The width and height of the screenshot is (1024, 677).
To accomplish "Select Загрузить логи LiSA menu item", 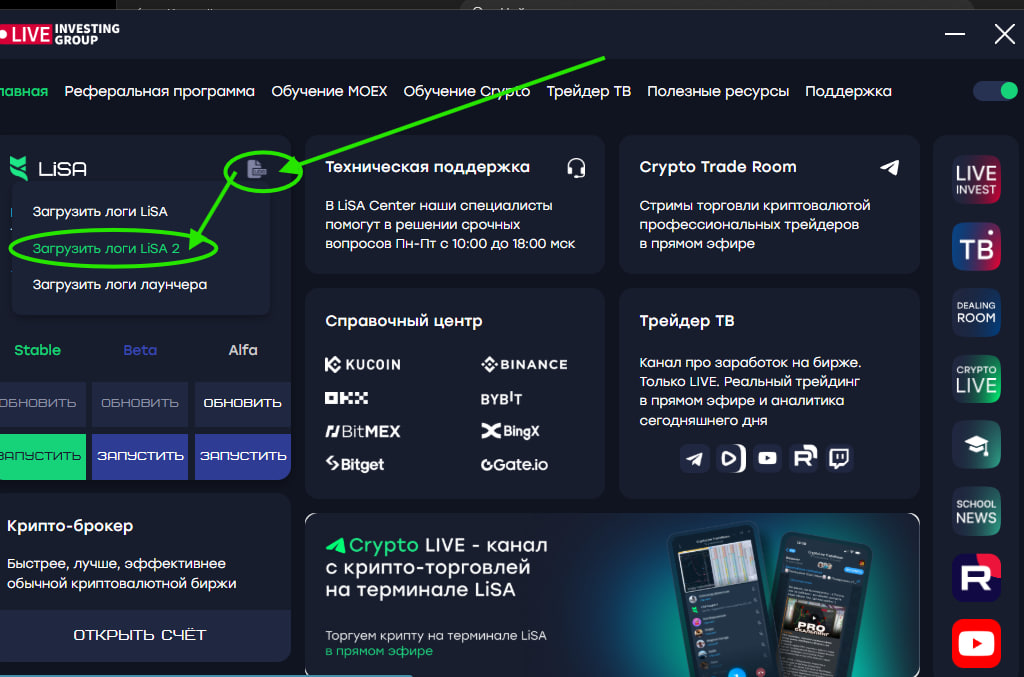I will [x=101, y=212].
